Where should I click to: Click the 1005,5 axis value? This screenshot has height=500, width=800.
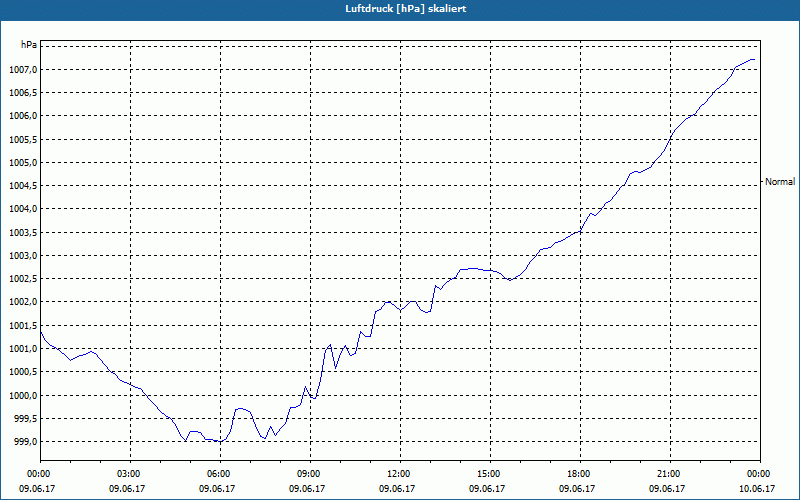pos(23,139)
